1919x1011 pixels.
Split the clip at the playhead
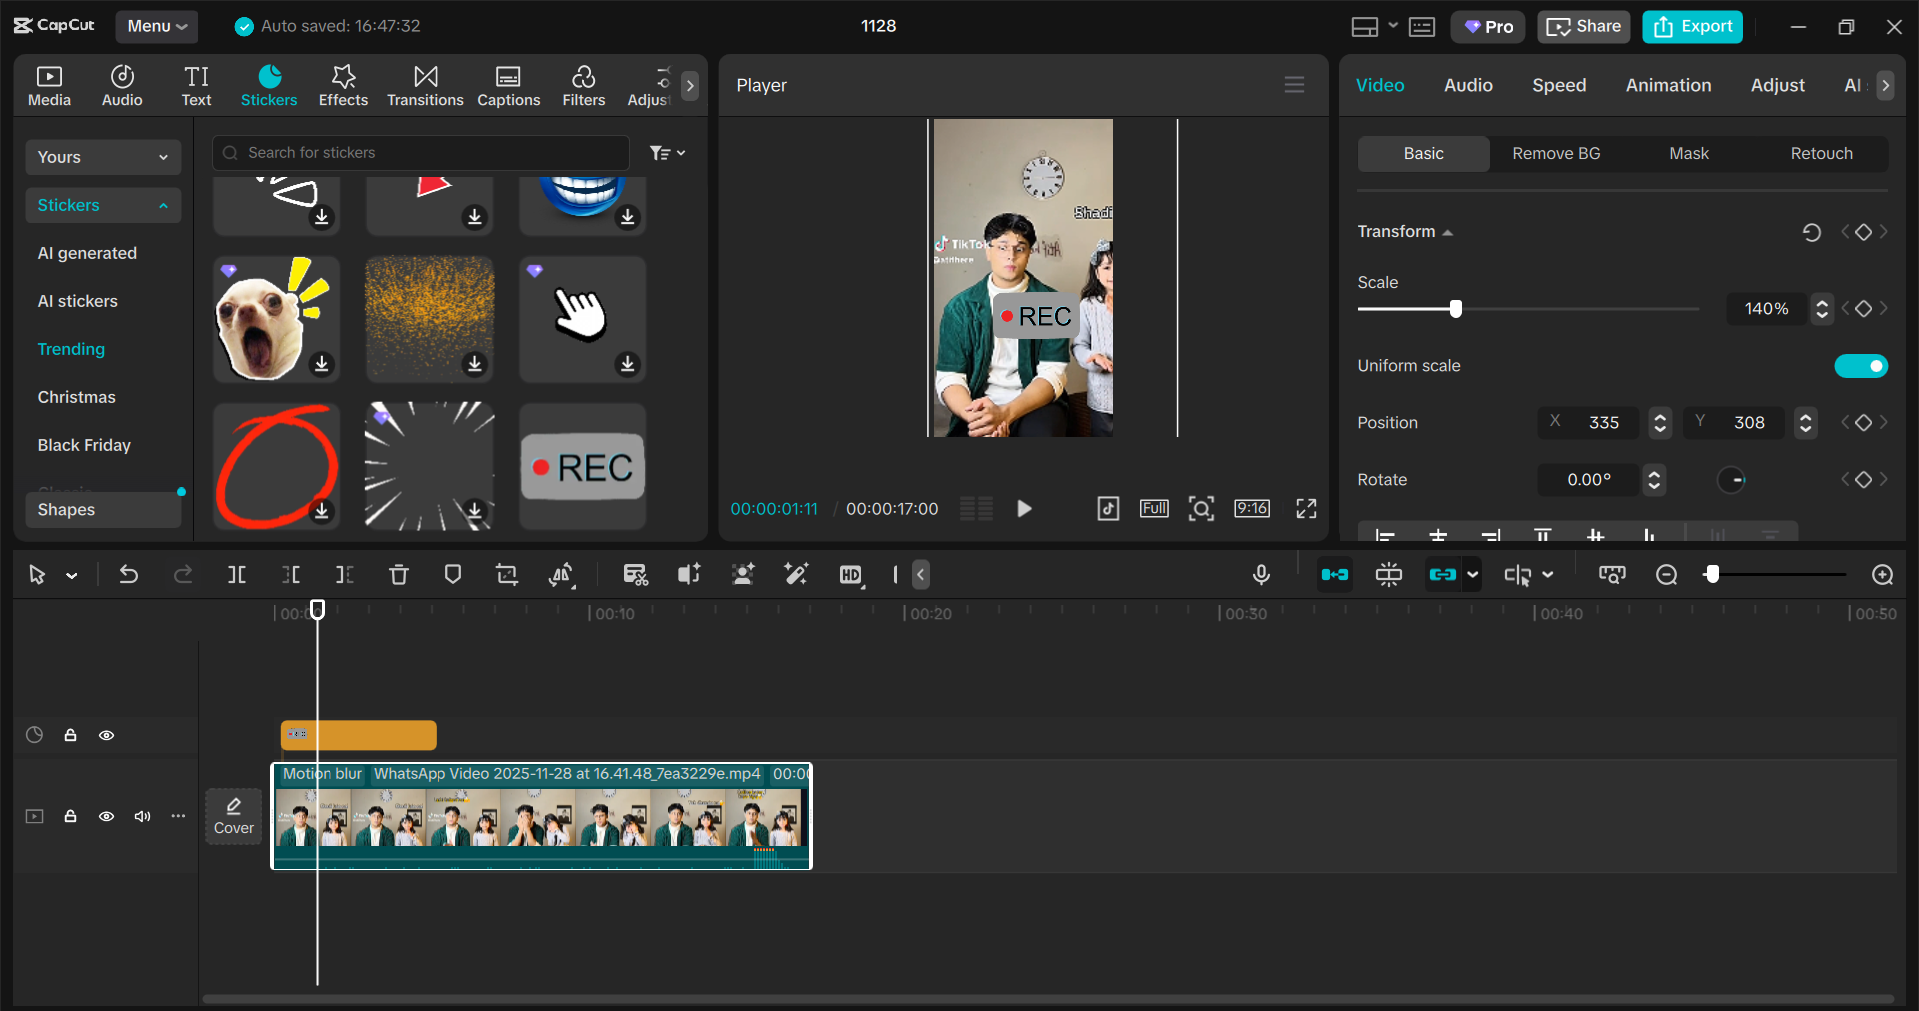(237, 575)
